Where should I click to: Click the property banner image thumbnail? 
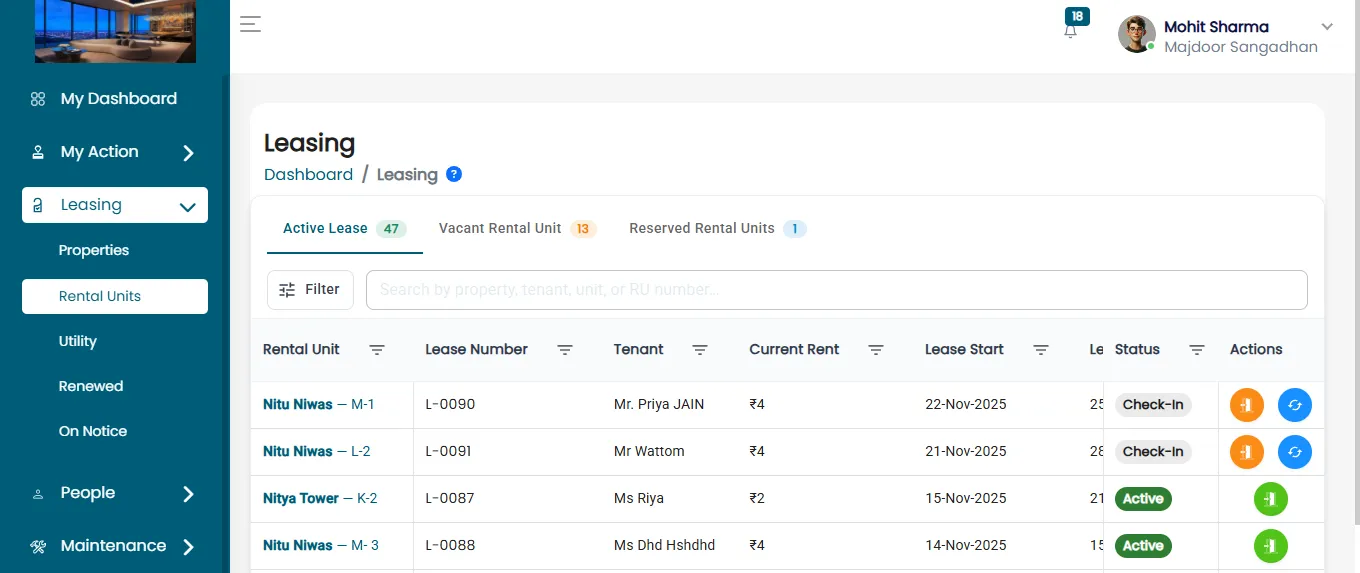115,31
